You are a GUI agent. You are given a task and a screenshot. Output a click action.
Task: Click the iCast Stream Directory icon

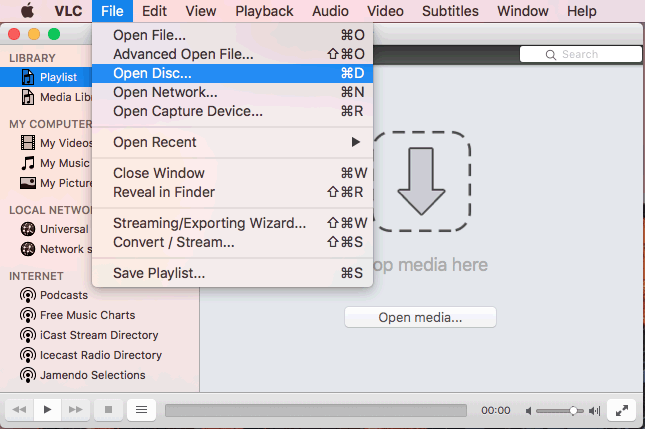[x=28, y=335]
